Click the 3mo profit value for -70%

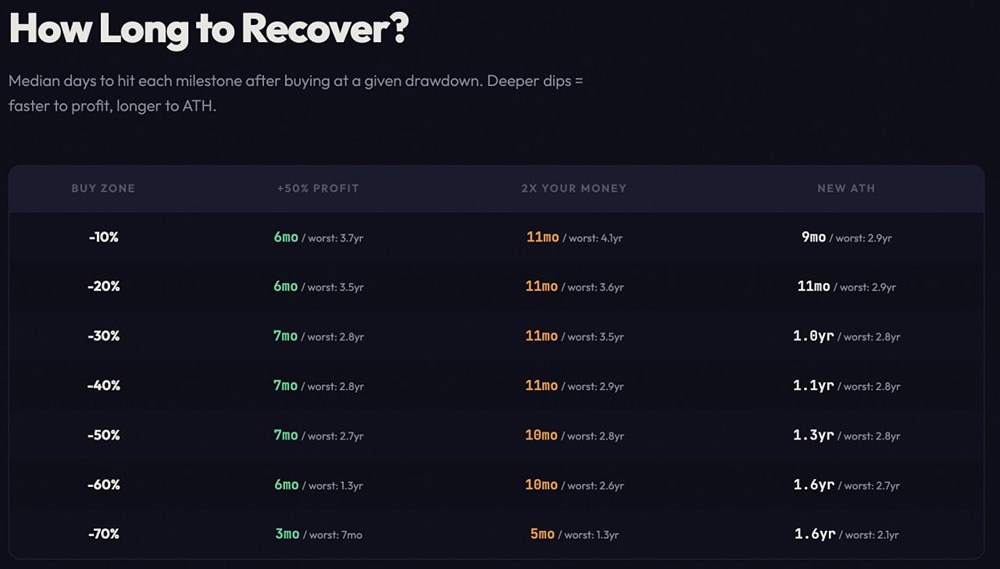(286, 534)
